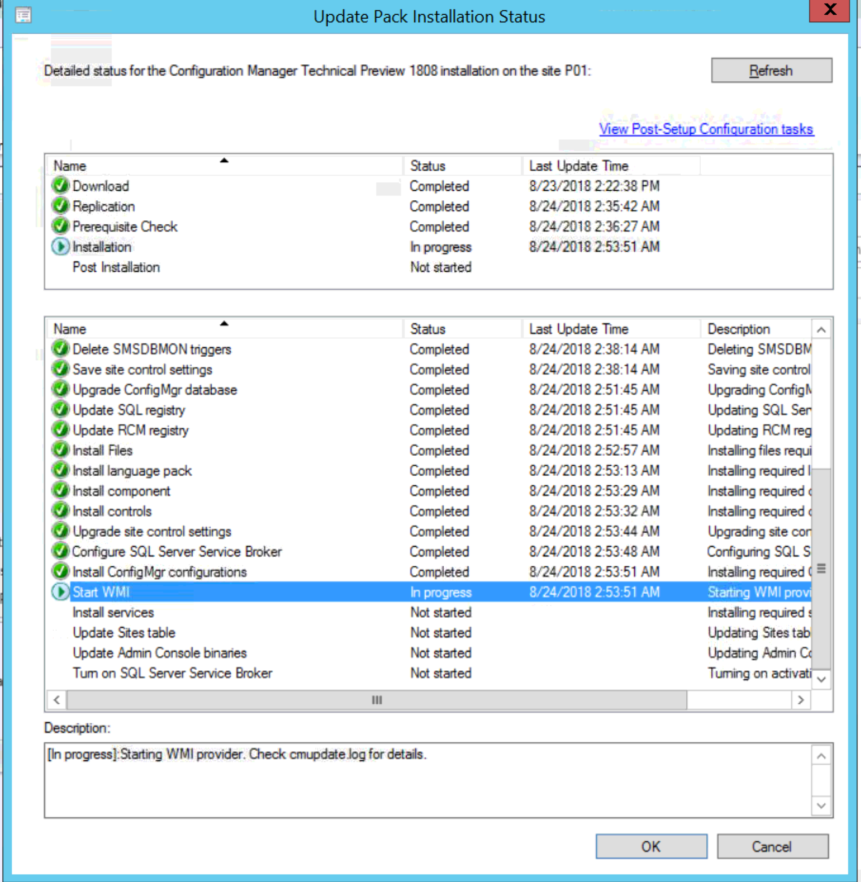Click In progress status of Installation row
The image size is (861, 882).
pos(441,247)
